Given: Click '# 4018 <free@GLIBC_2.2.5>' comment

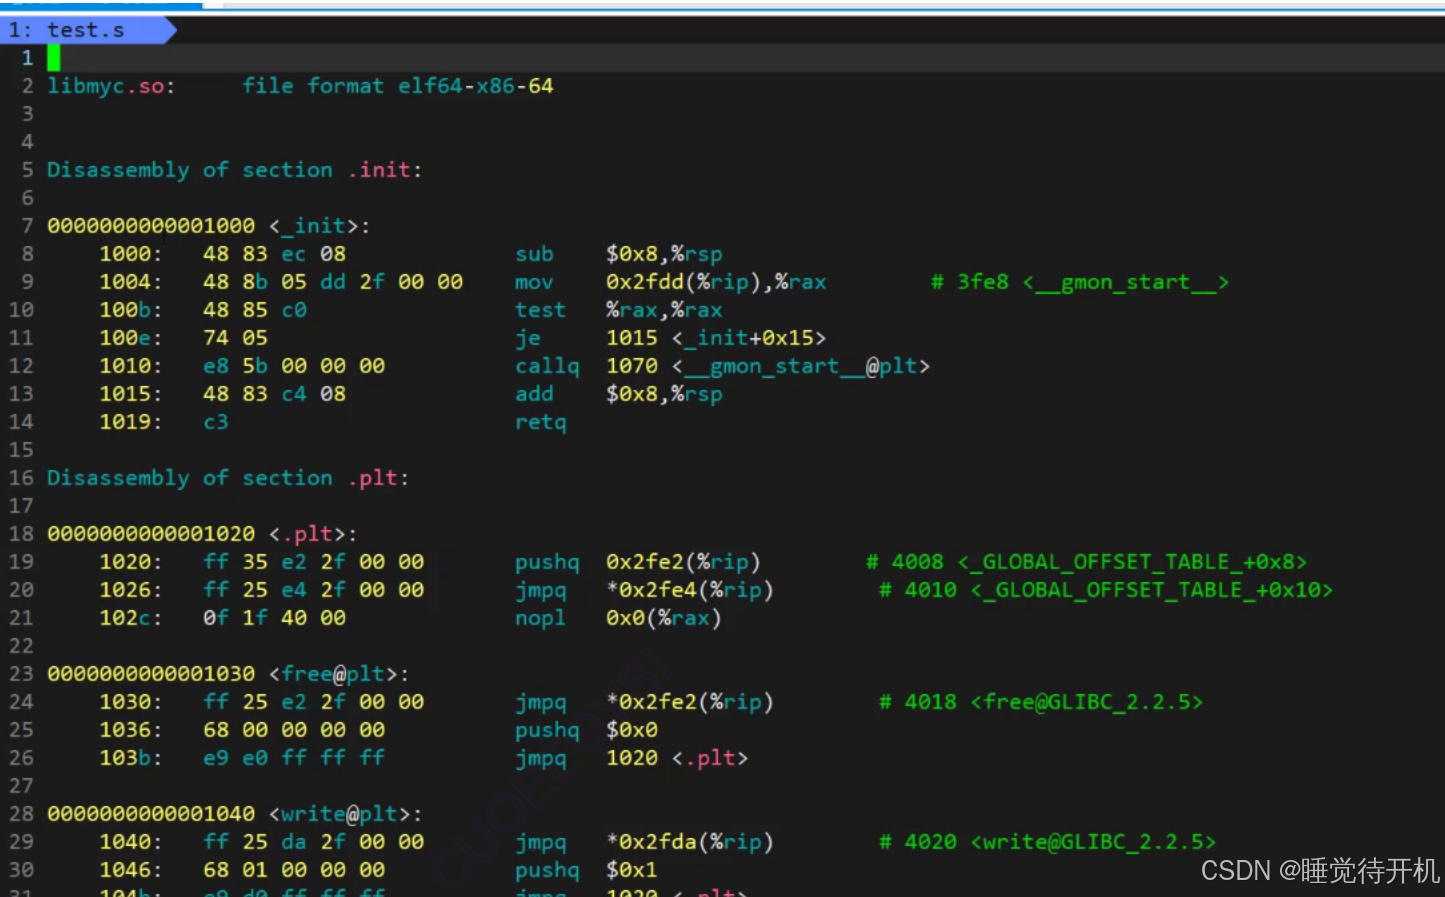Looking at the screenshot, I should (1040, 702).
